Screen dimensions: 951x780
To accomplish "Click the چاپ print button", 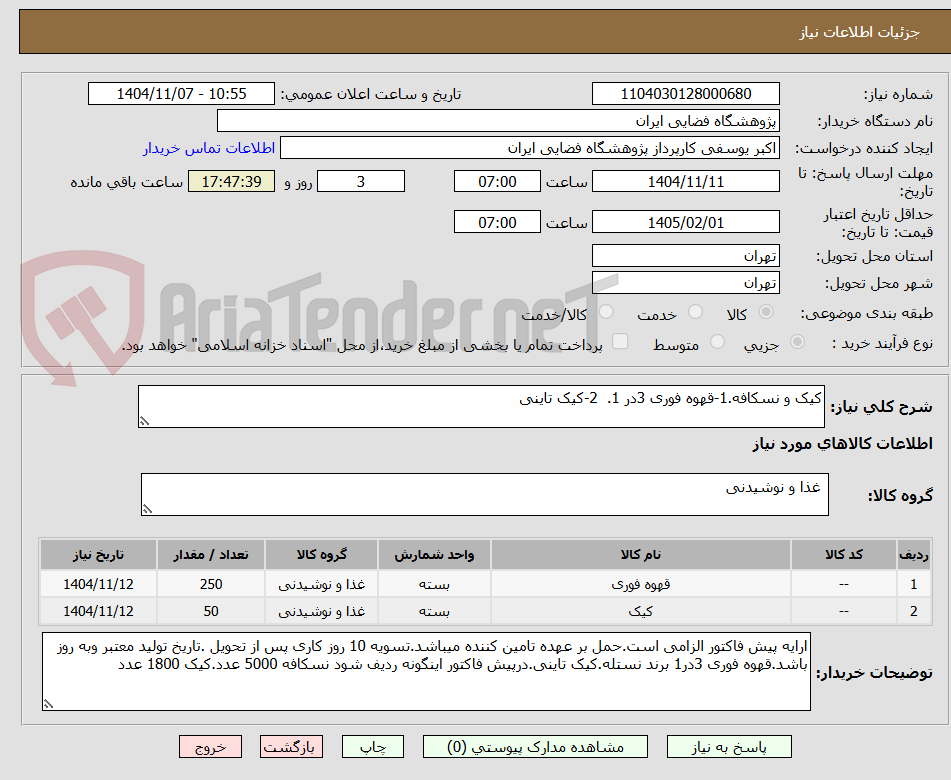I will 372,747.
